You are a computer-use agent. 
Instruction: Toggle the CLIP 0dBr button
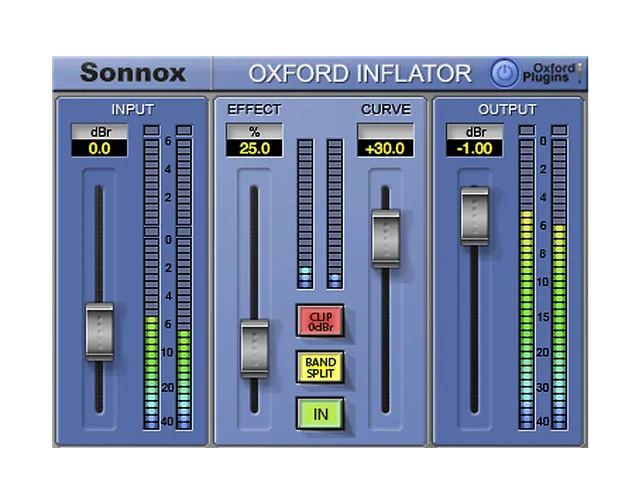click(x=320, y=321)
